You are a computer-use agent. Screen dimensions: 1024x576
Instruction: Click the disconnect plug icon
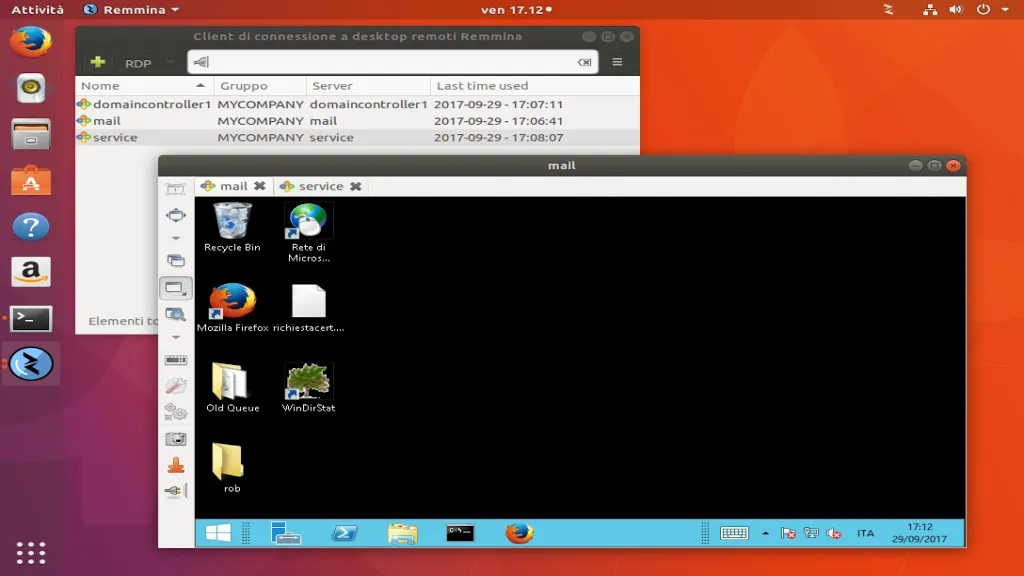[x=176, y=491]
